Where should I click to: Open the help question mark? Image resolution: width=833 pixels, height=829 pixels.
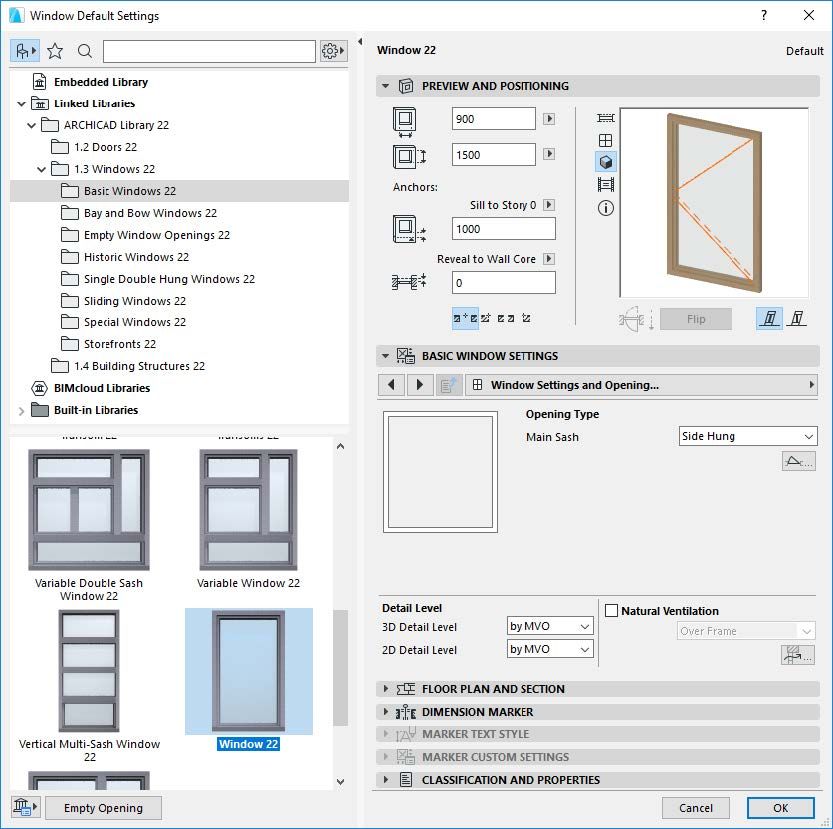pyautogui.click(x=763, y=15)
